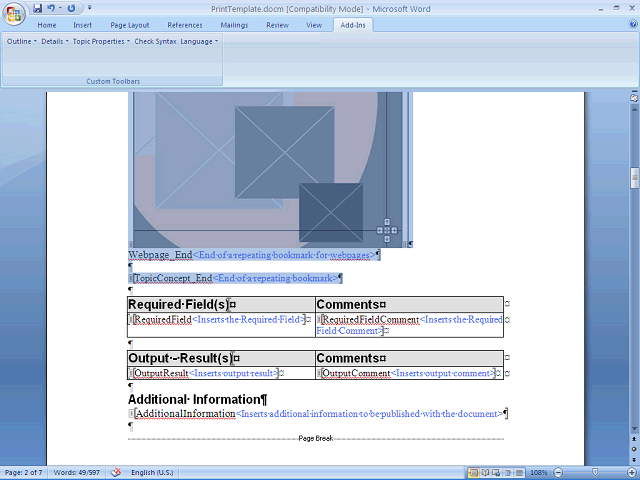Run Check Syntax
640x480 pixels.
(x=155, y=41)
